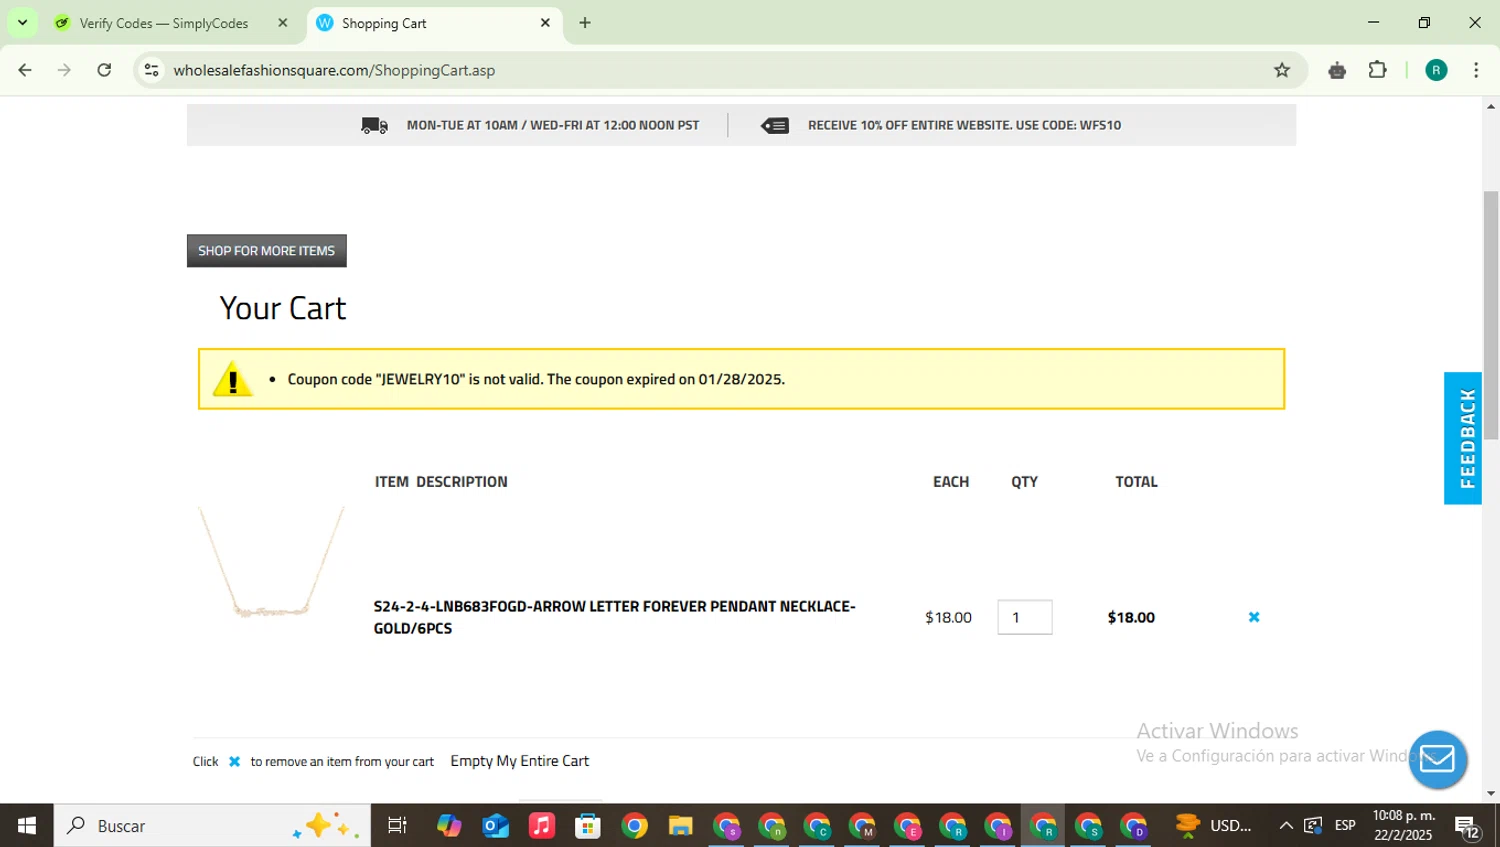Click the warning triangle icon
Screen dimensions: 1500x847
(232, 379)
